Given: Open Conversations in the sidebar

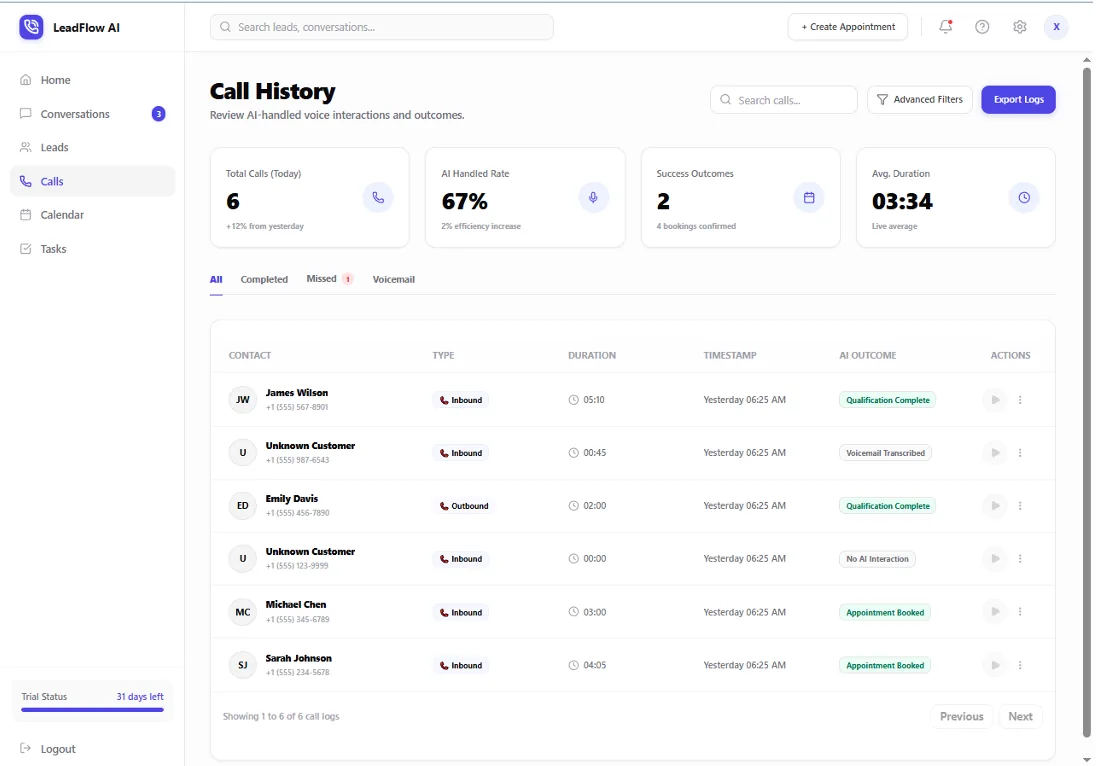Looking at the screenshot, I should click(x=92, y=113).
